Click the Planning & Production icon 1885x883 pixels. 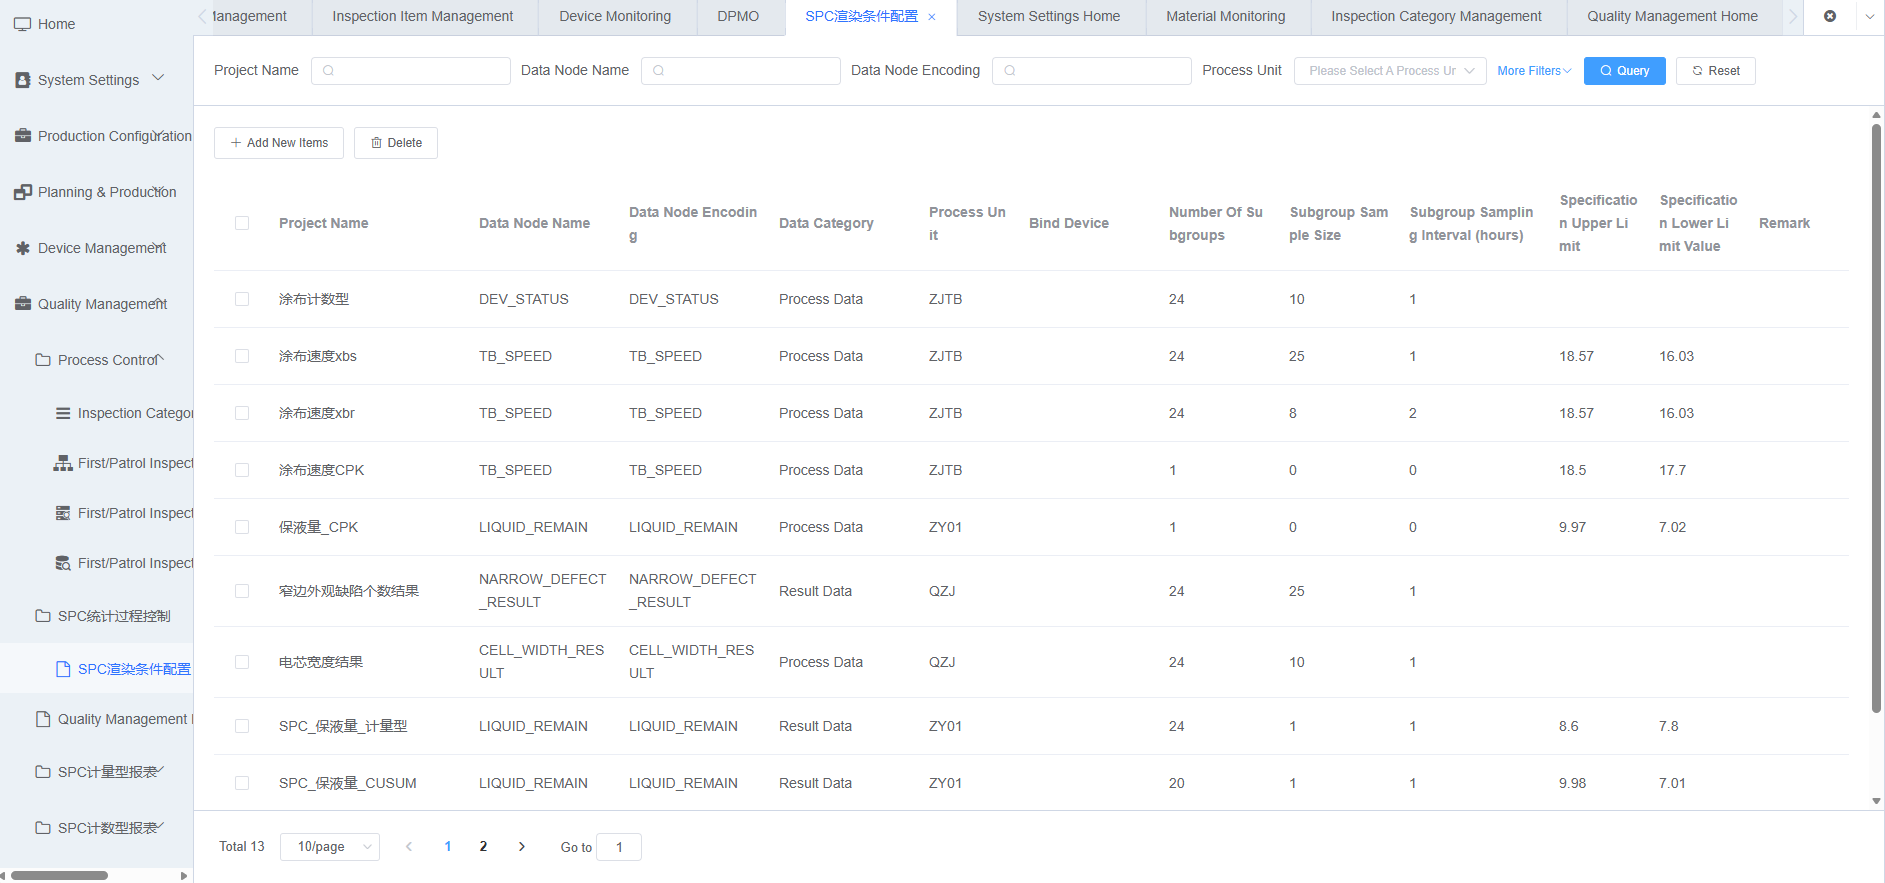click(x=22, y=192)
